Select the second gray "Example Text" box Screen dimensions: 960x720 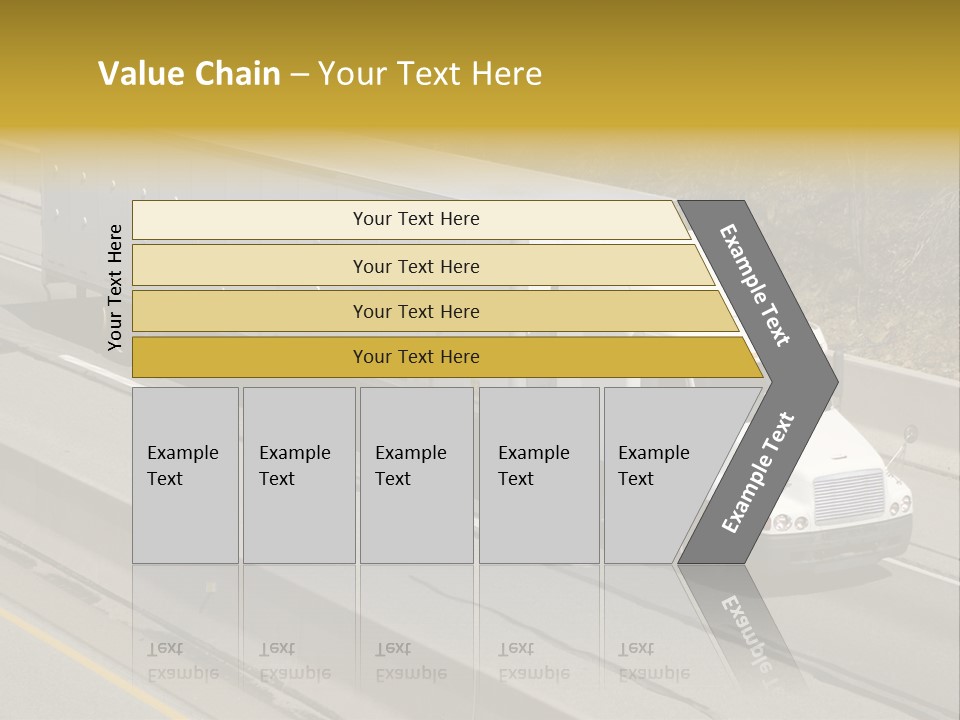298,475
